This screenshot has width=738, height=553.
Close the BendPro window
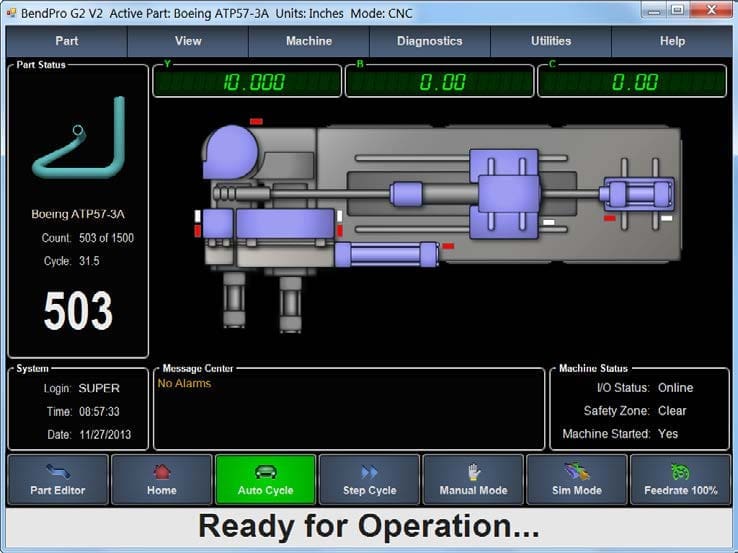[x=712, y=10]
